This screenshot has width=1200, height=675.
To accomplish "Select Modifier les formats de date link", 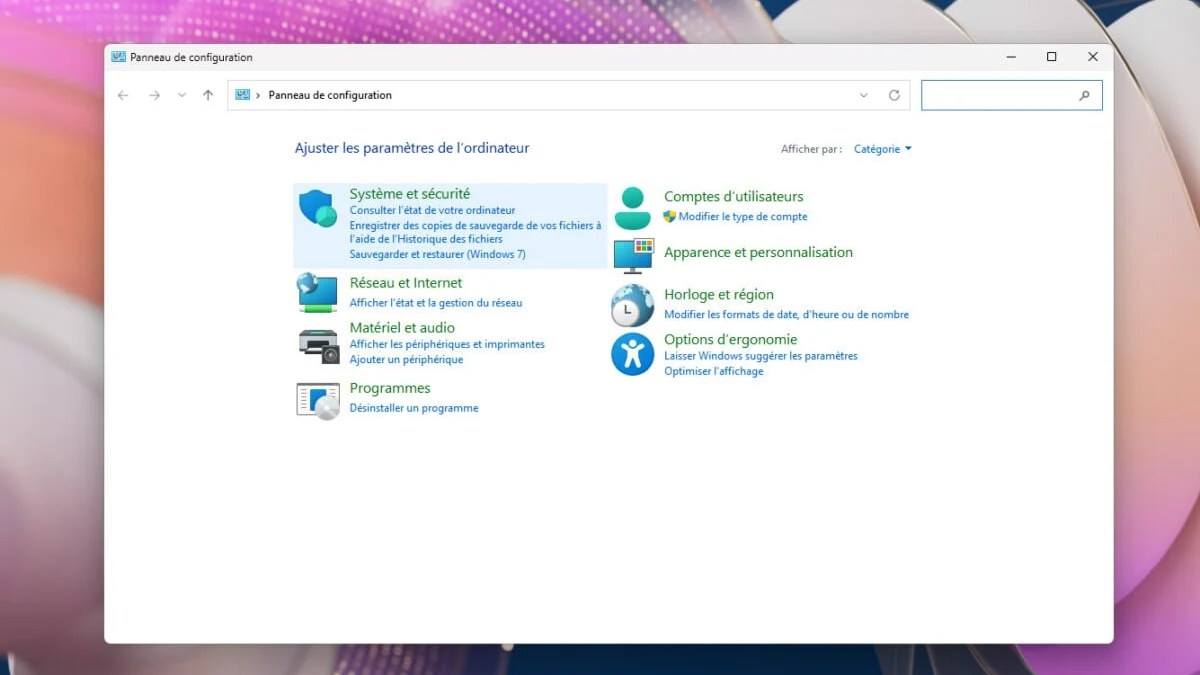I will point(786,314).
